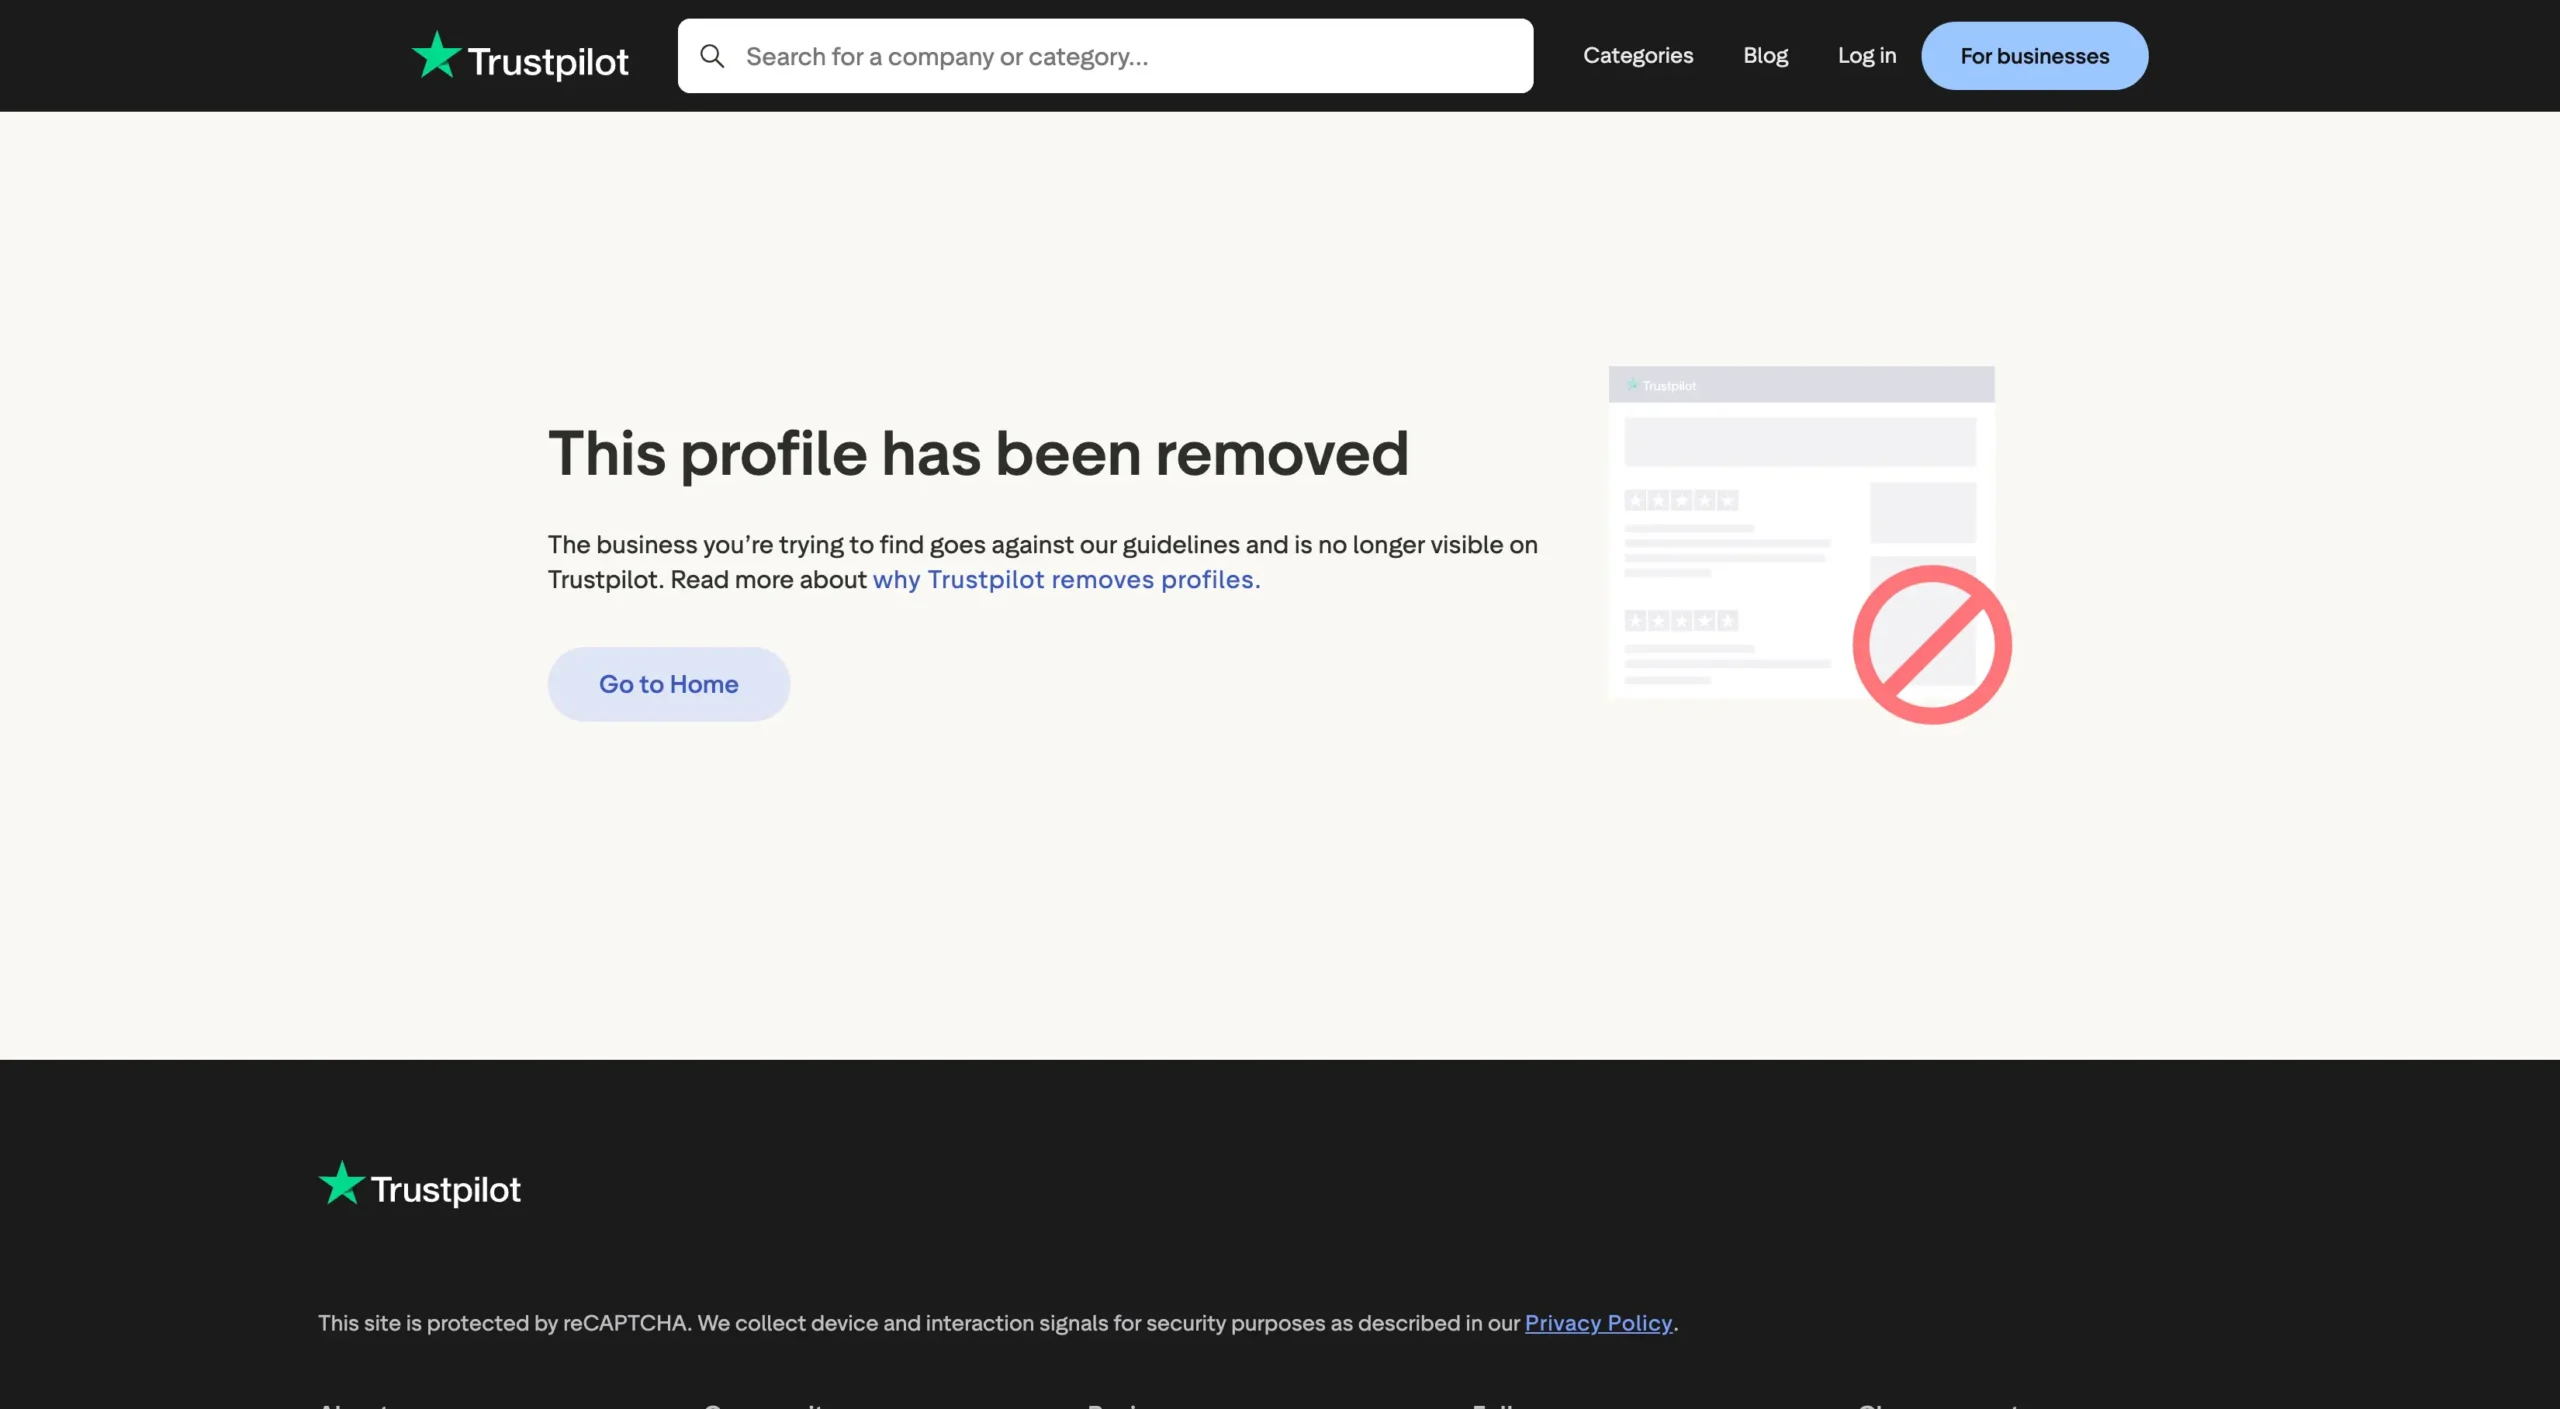
Task: Click the reCAPTCHA protection notice text
Action: 997,1323
